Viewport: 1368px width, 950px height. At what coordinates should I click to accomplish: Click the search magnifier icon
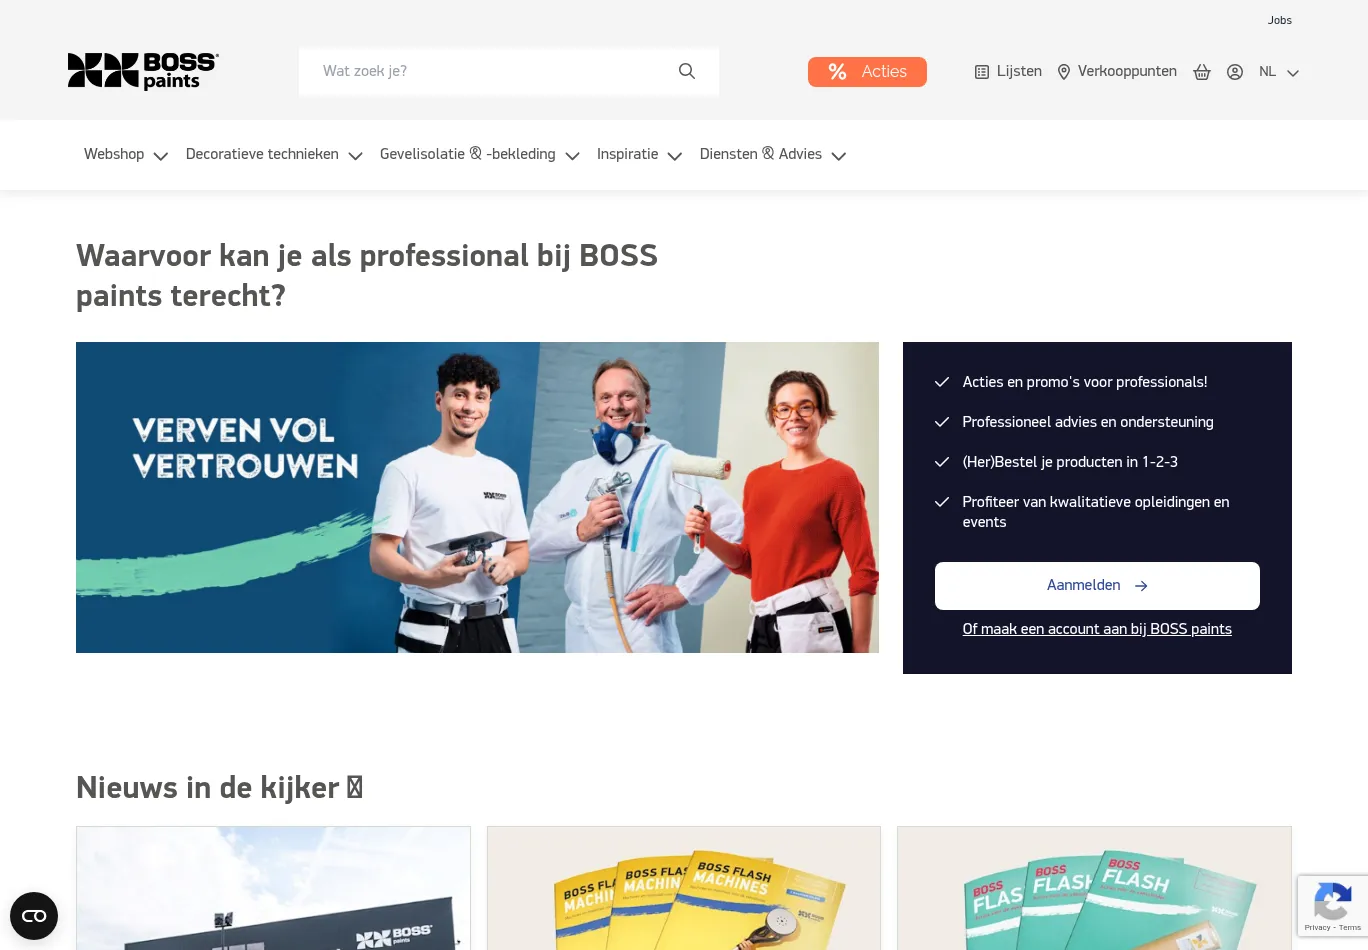(x=687, y=71)
